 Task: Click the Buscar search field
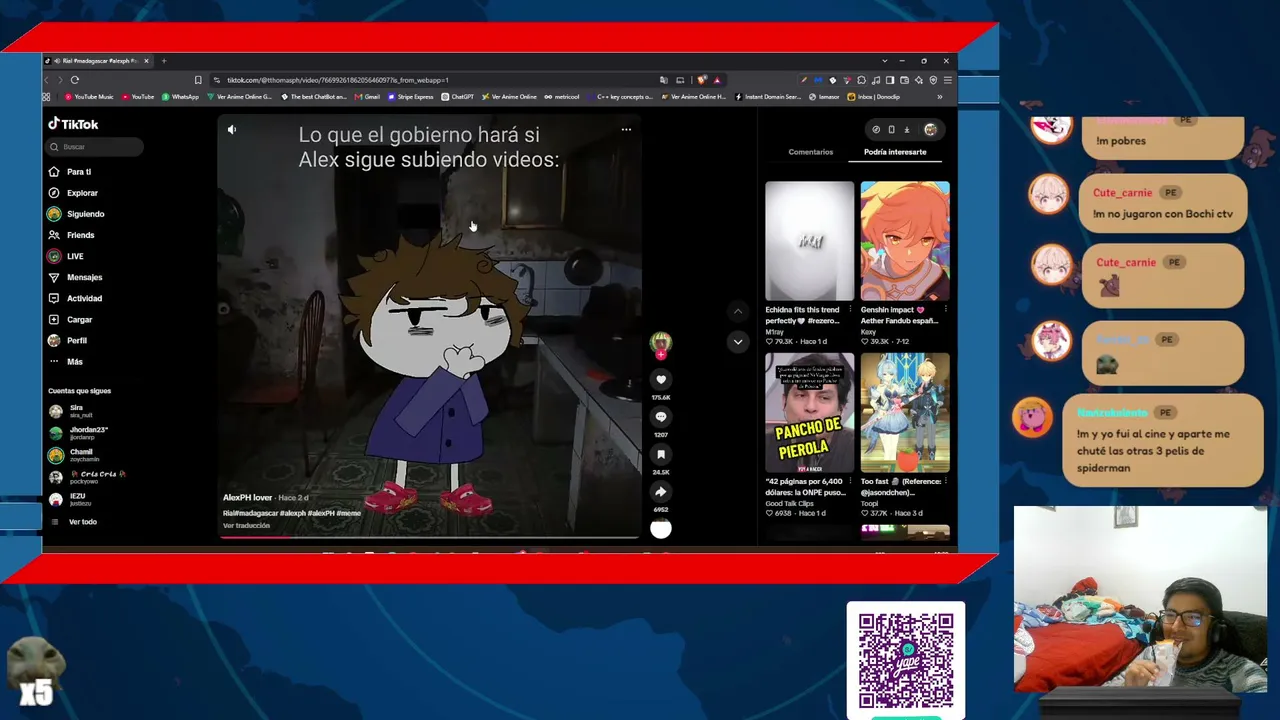(95, 147)
